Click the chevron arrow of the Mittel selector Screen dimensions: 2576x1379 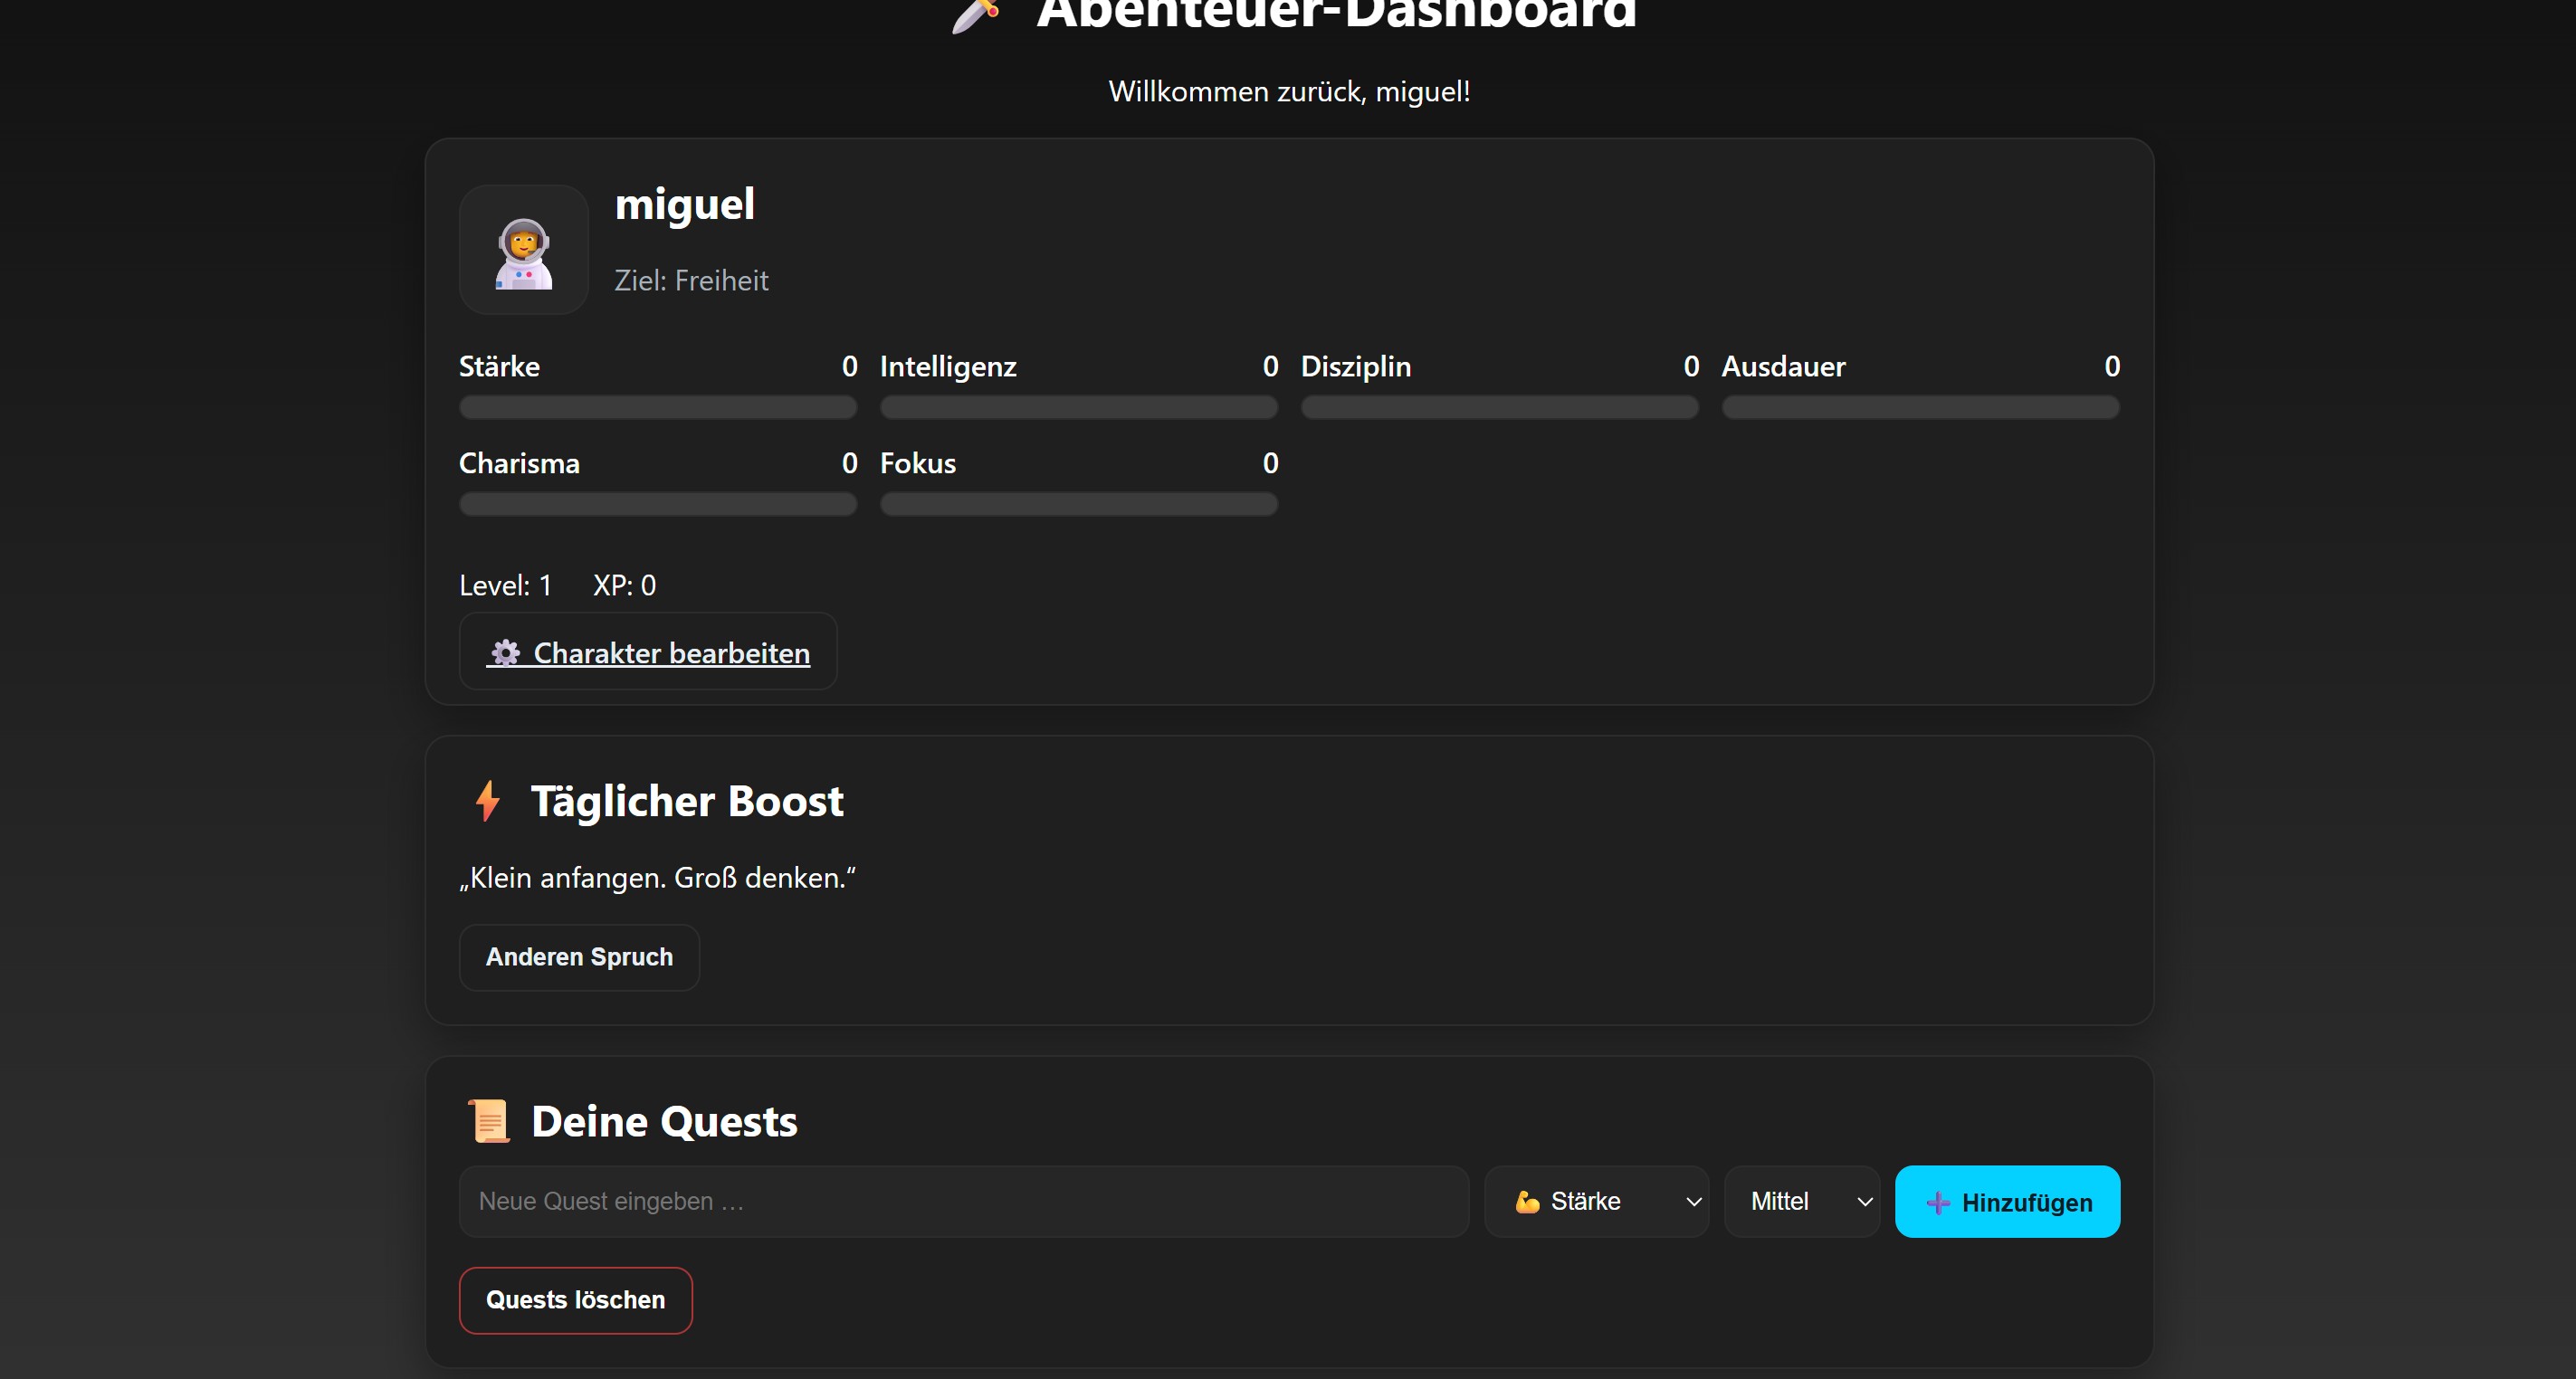pyautogui.click(x=1864, y=1201)
